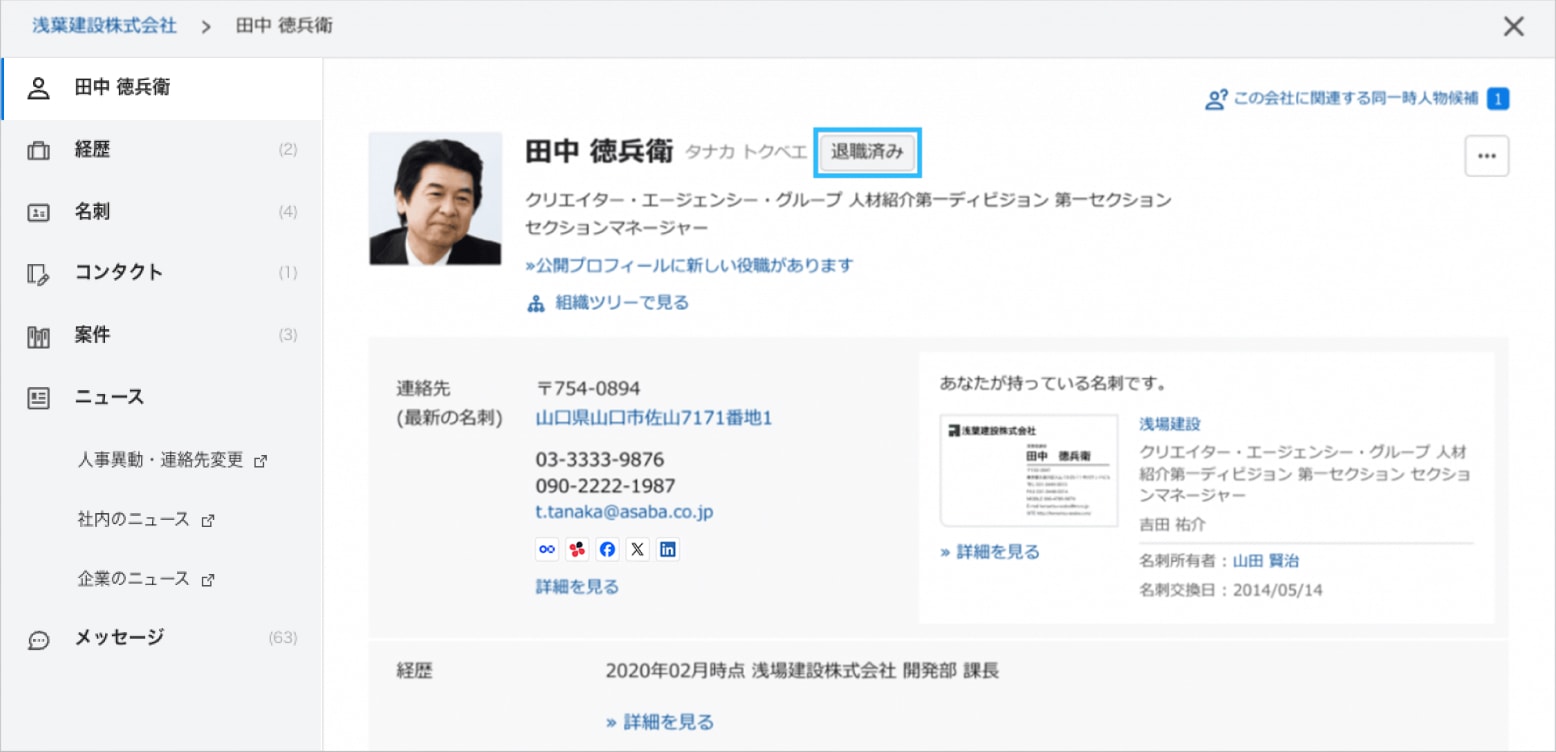Screen dimensions: 1556x752
Task: Open card owner 山田 賢治 link
Action: (1266, 561)
